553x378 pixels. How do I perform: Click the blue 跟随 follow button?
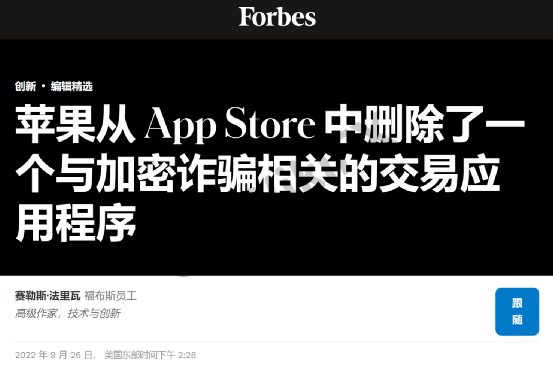[517, 311]
